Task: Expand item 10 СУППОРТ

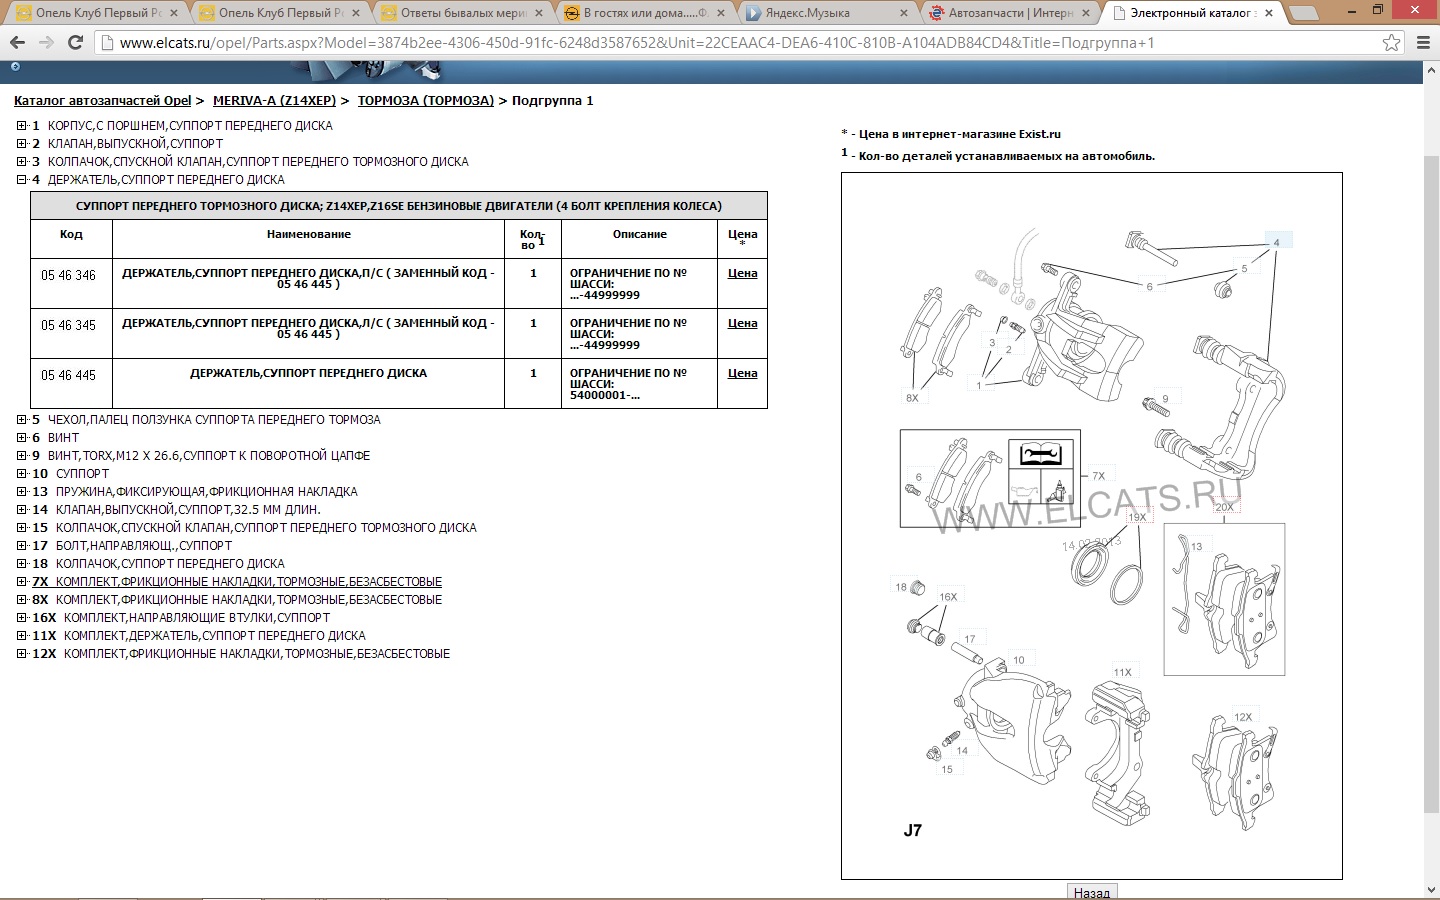Action: click(22, 474)
